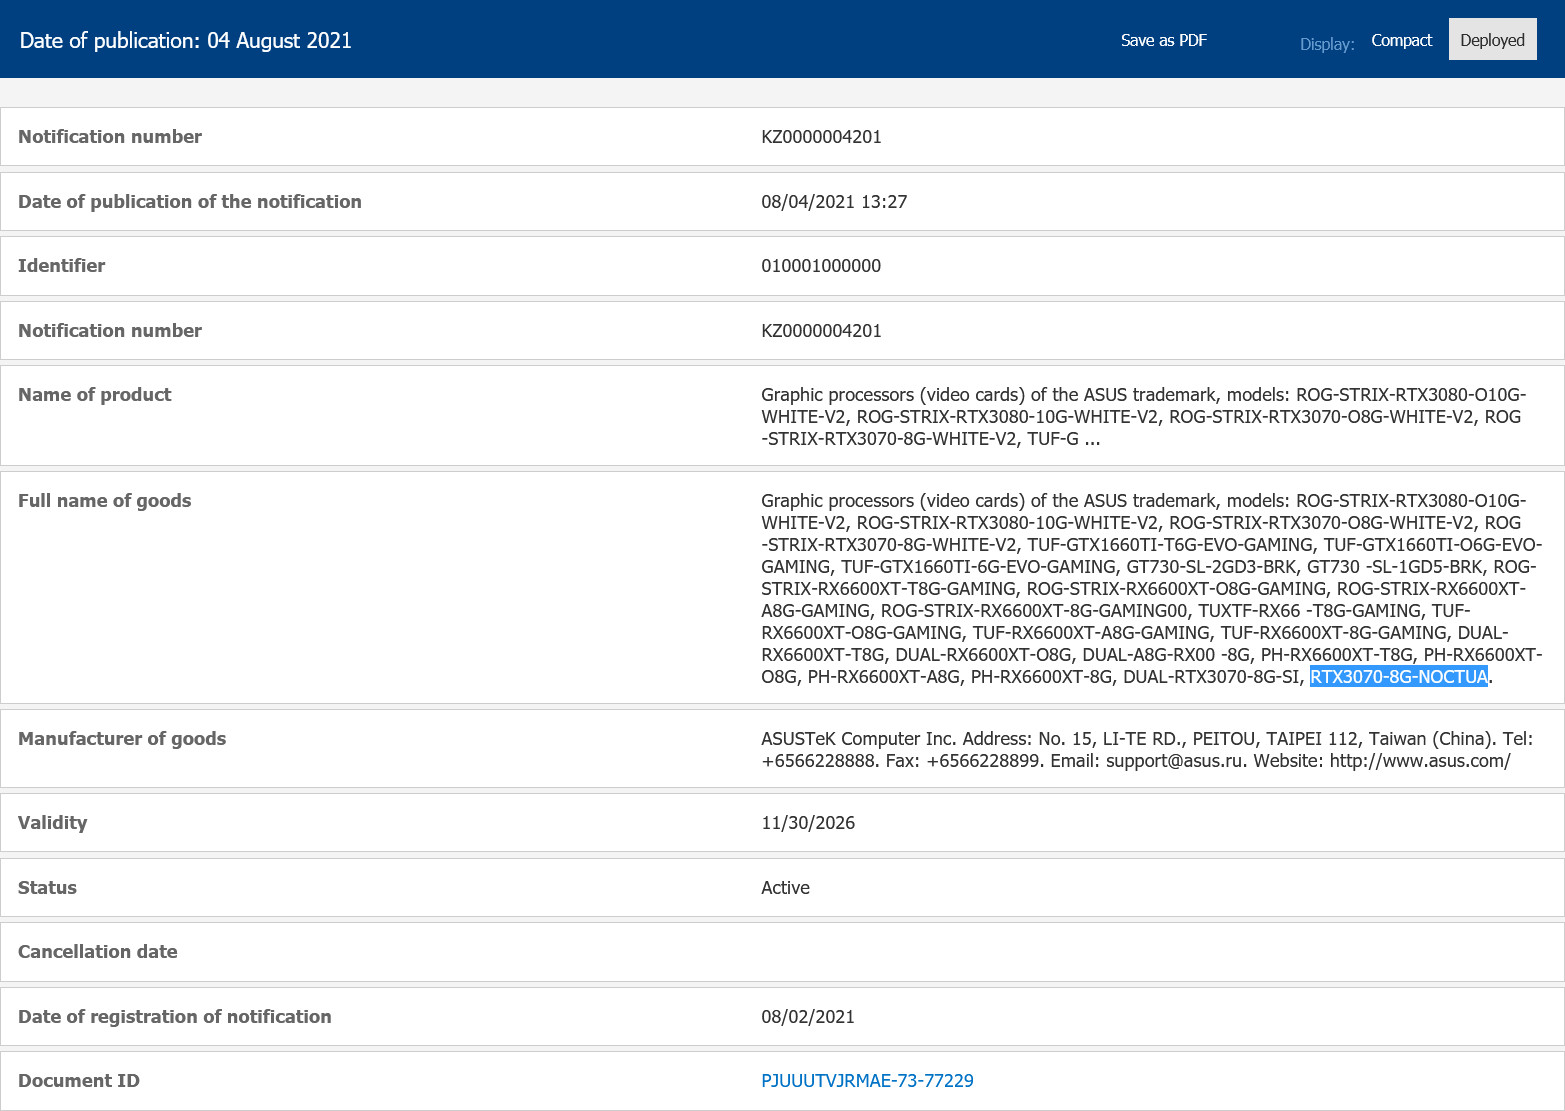Viewport: 1565px width, 1111px height.
Task: Click the registration date 08/02/2021
Action: 808,1017
